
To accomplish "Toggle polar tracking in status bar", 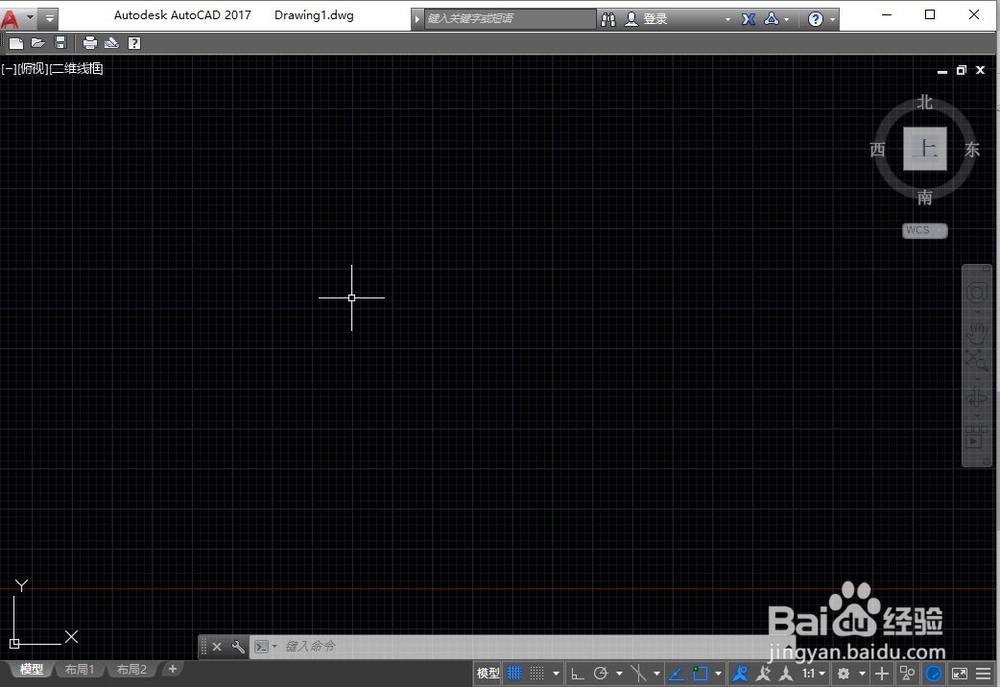I will coord(601,673).
